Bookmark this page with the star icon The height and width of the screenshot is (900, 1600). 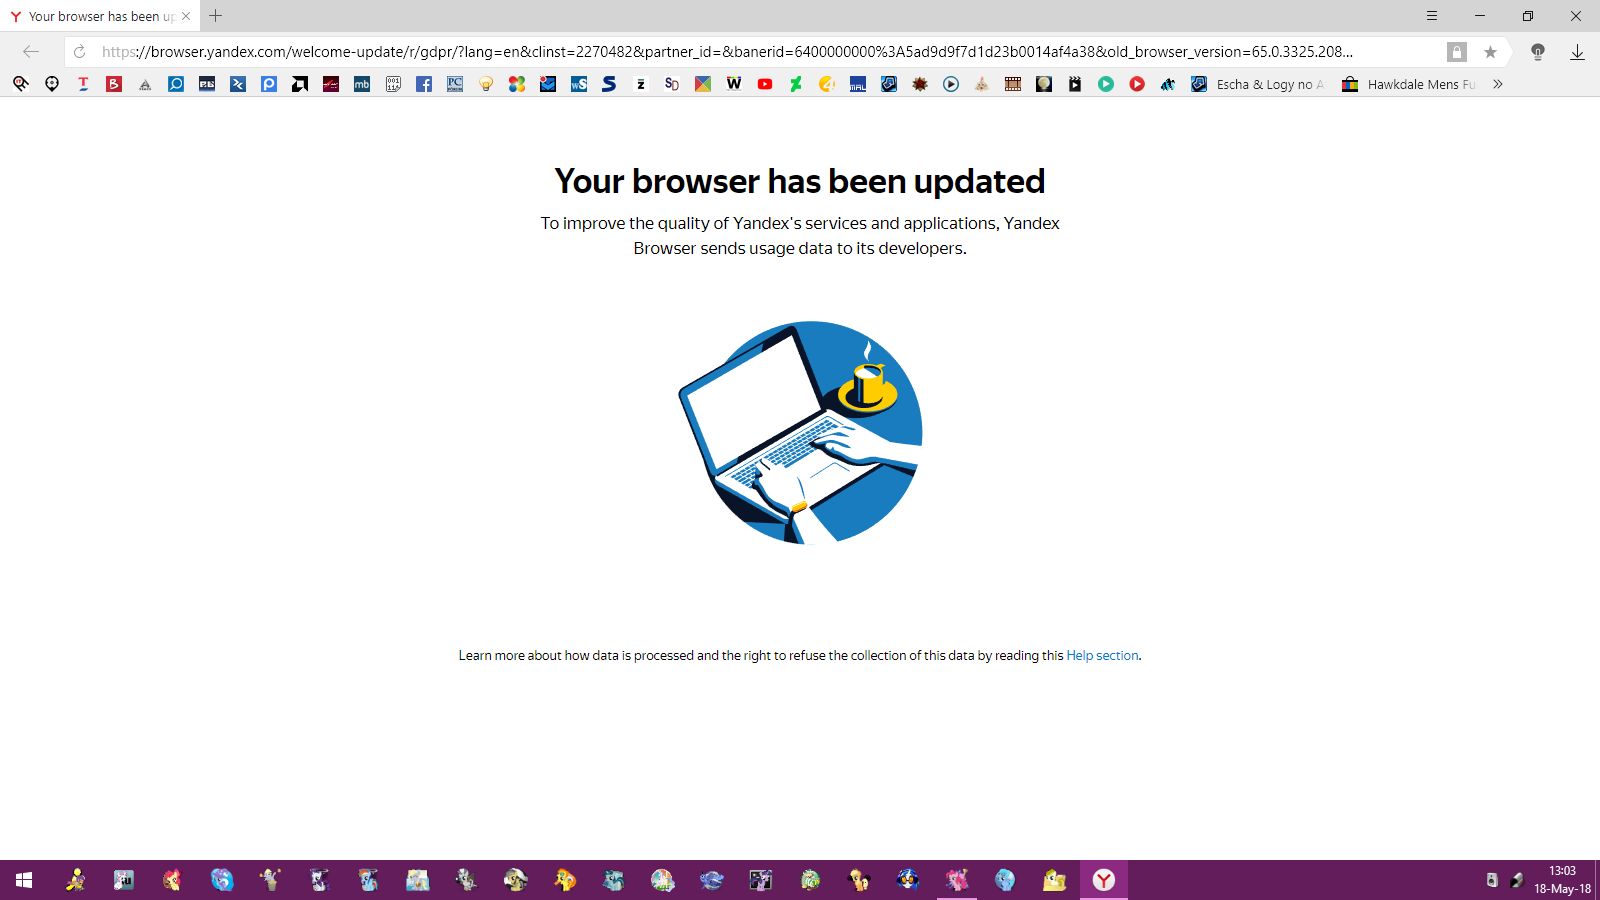[x=1490, y=52]
